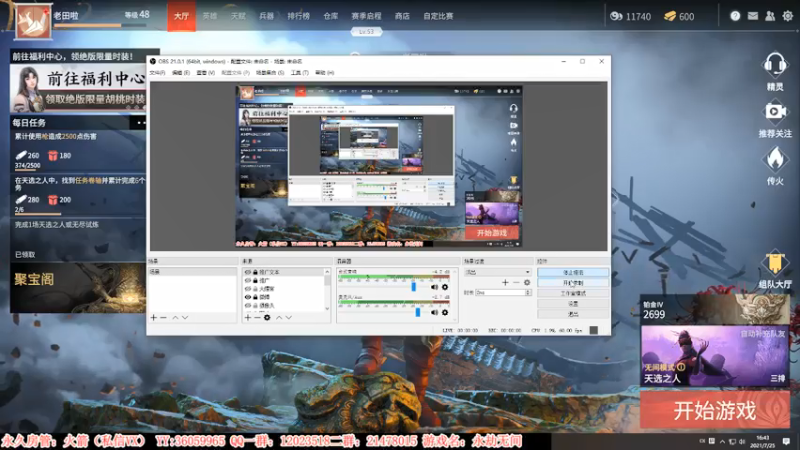800x450 pixels.
Task: Open game settings gear in top right
Action: click(x=788, y=16)
